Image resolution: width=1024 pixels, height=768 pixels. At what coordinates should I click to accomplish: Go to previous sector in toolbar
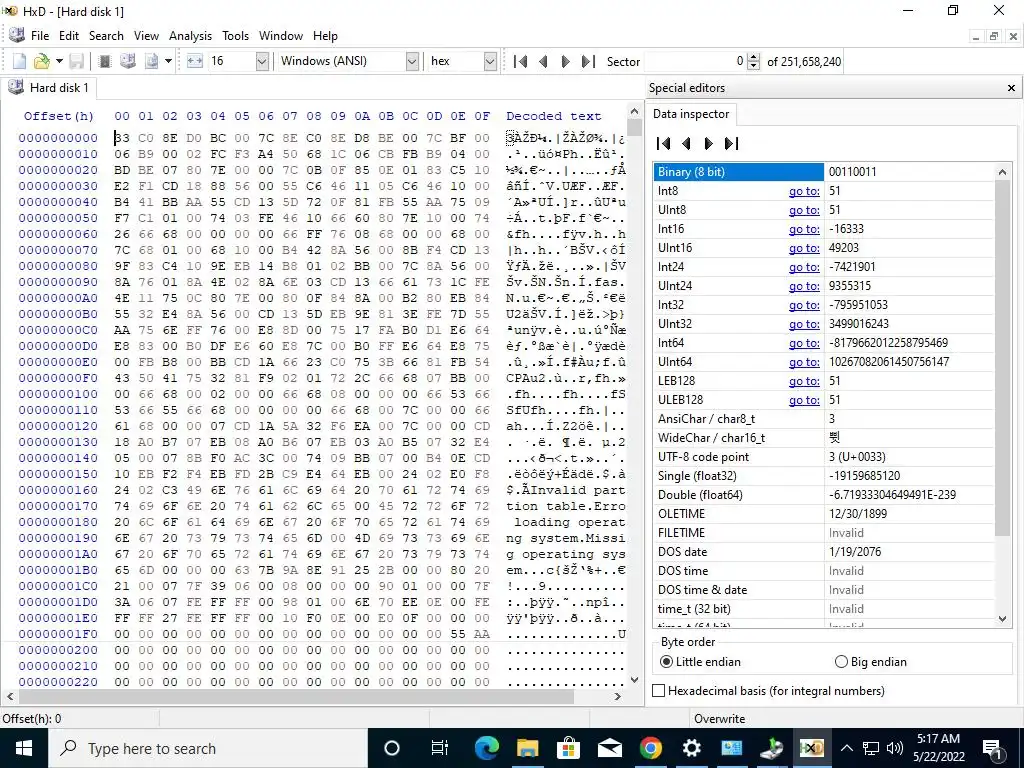point(543,61)
